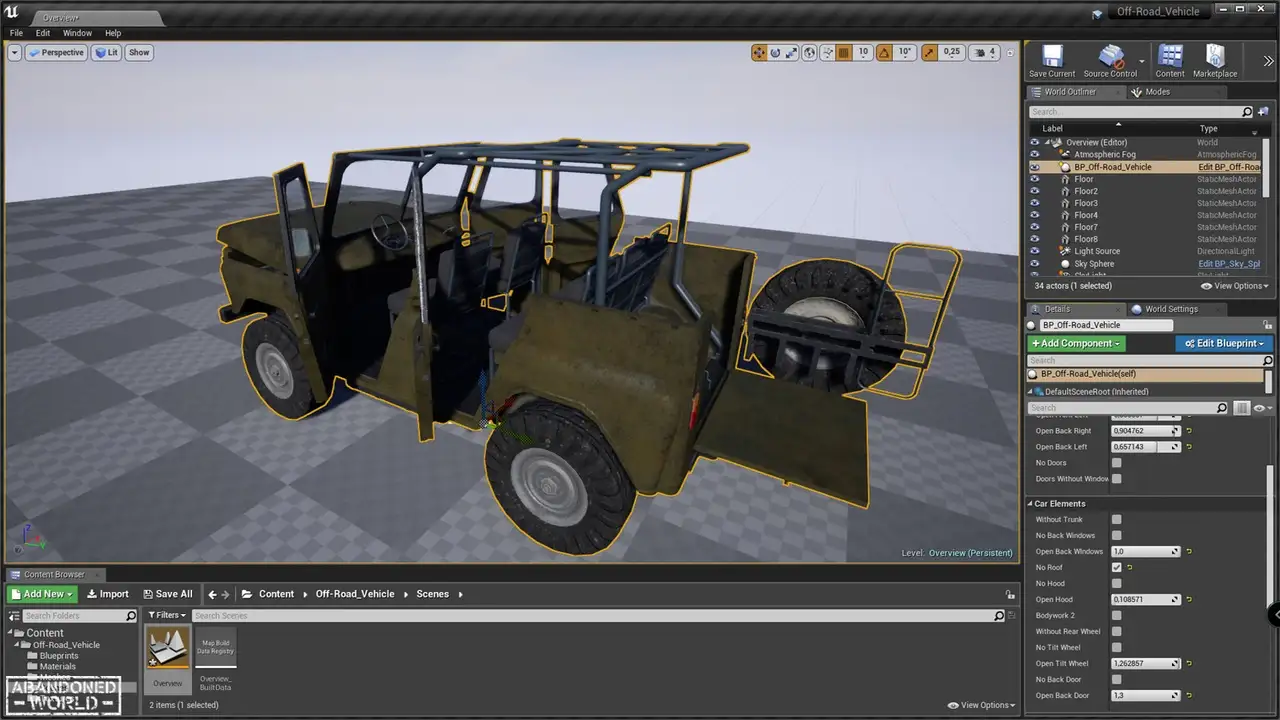Toggle world/local coordinate system globe icon
The image size is (1280, 720).
[809, 53]
